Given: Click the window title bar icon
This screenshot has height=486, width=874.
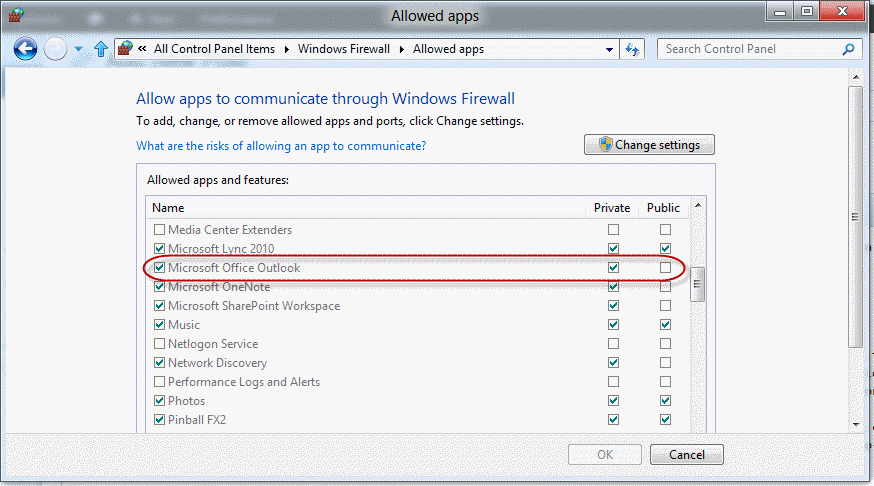Looking at the screenshot, I should (13, 15).
